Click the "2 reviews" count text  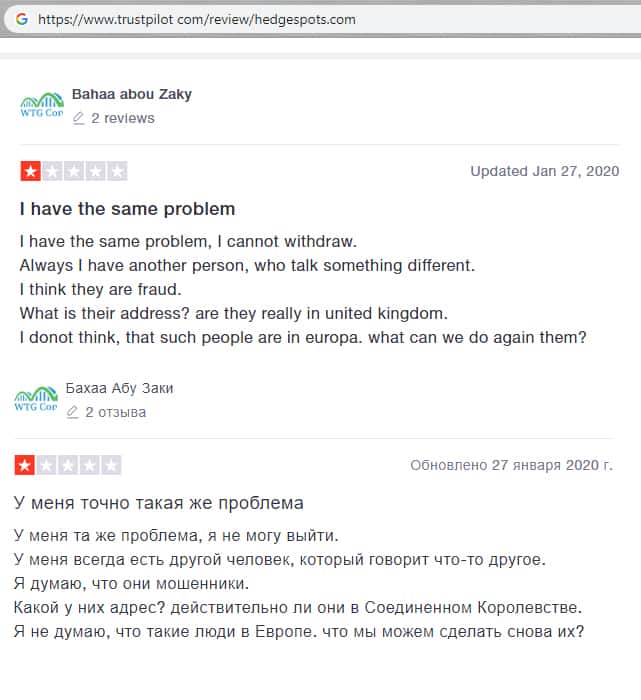(x=123, y=118)
